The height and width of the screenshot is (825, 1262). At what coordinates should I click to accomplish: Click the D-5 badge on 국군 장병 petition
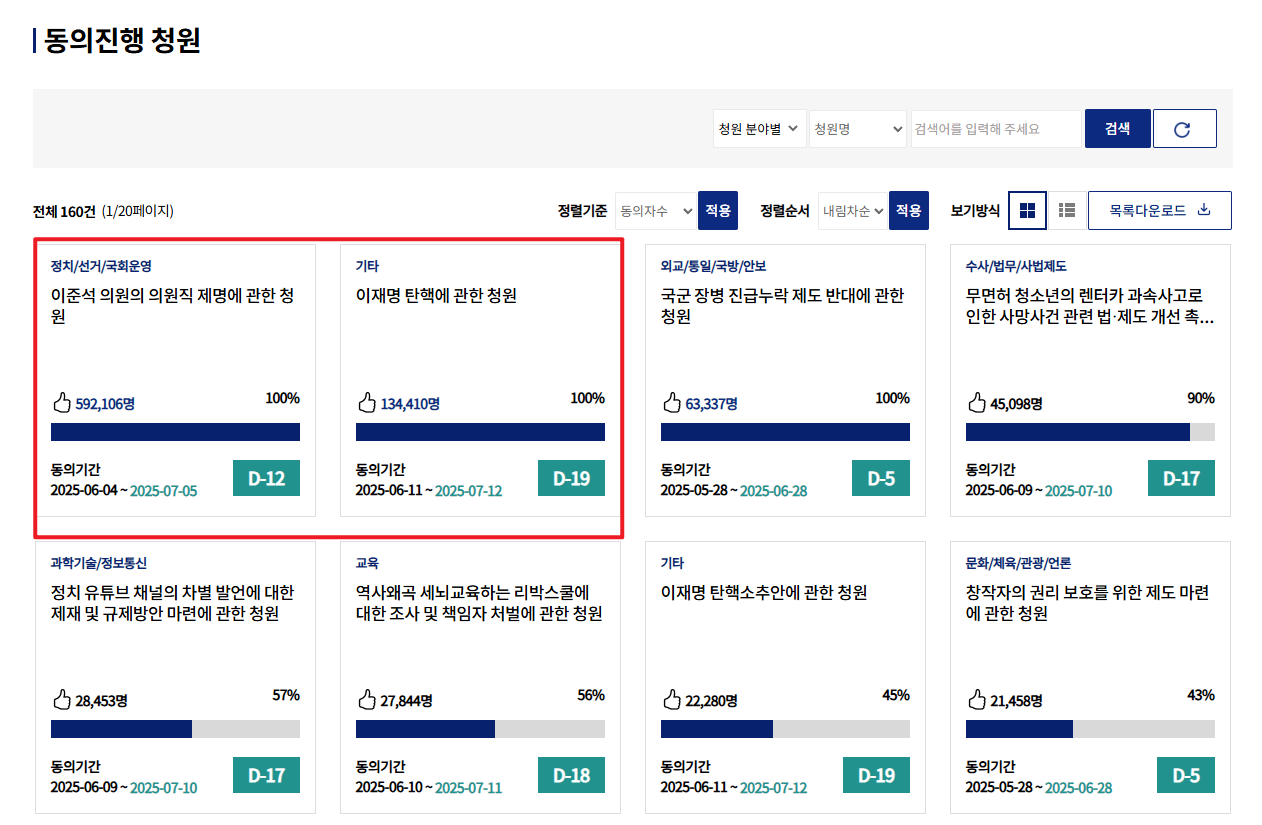[x=880, y=478]
